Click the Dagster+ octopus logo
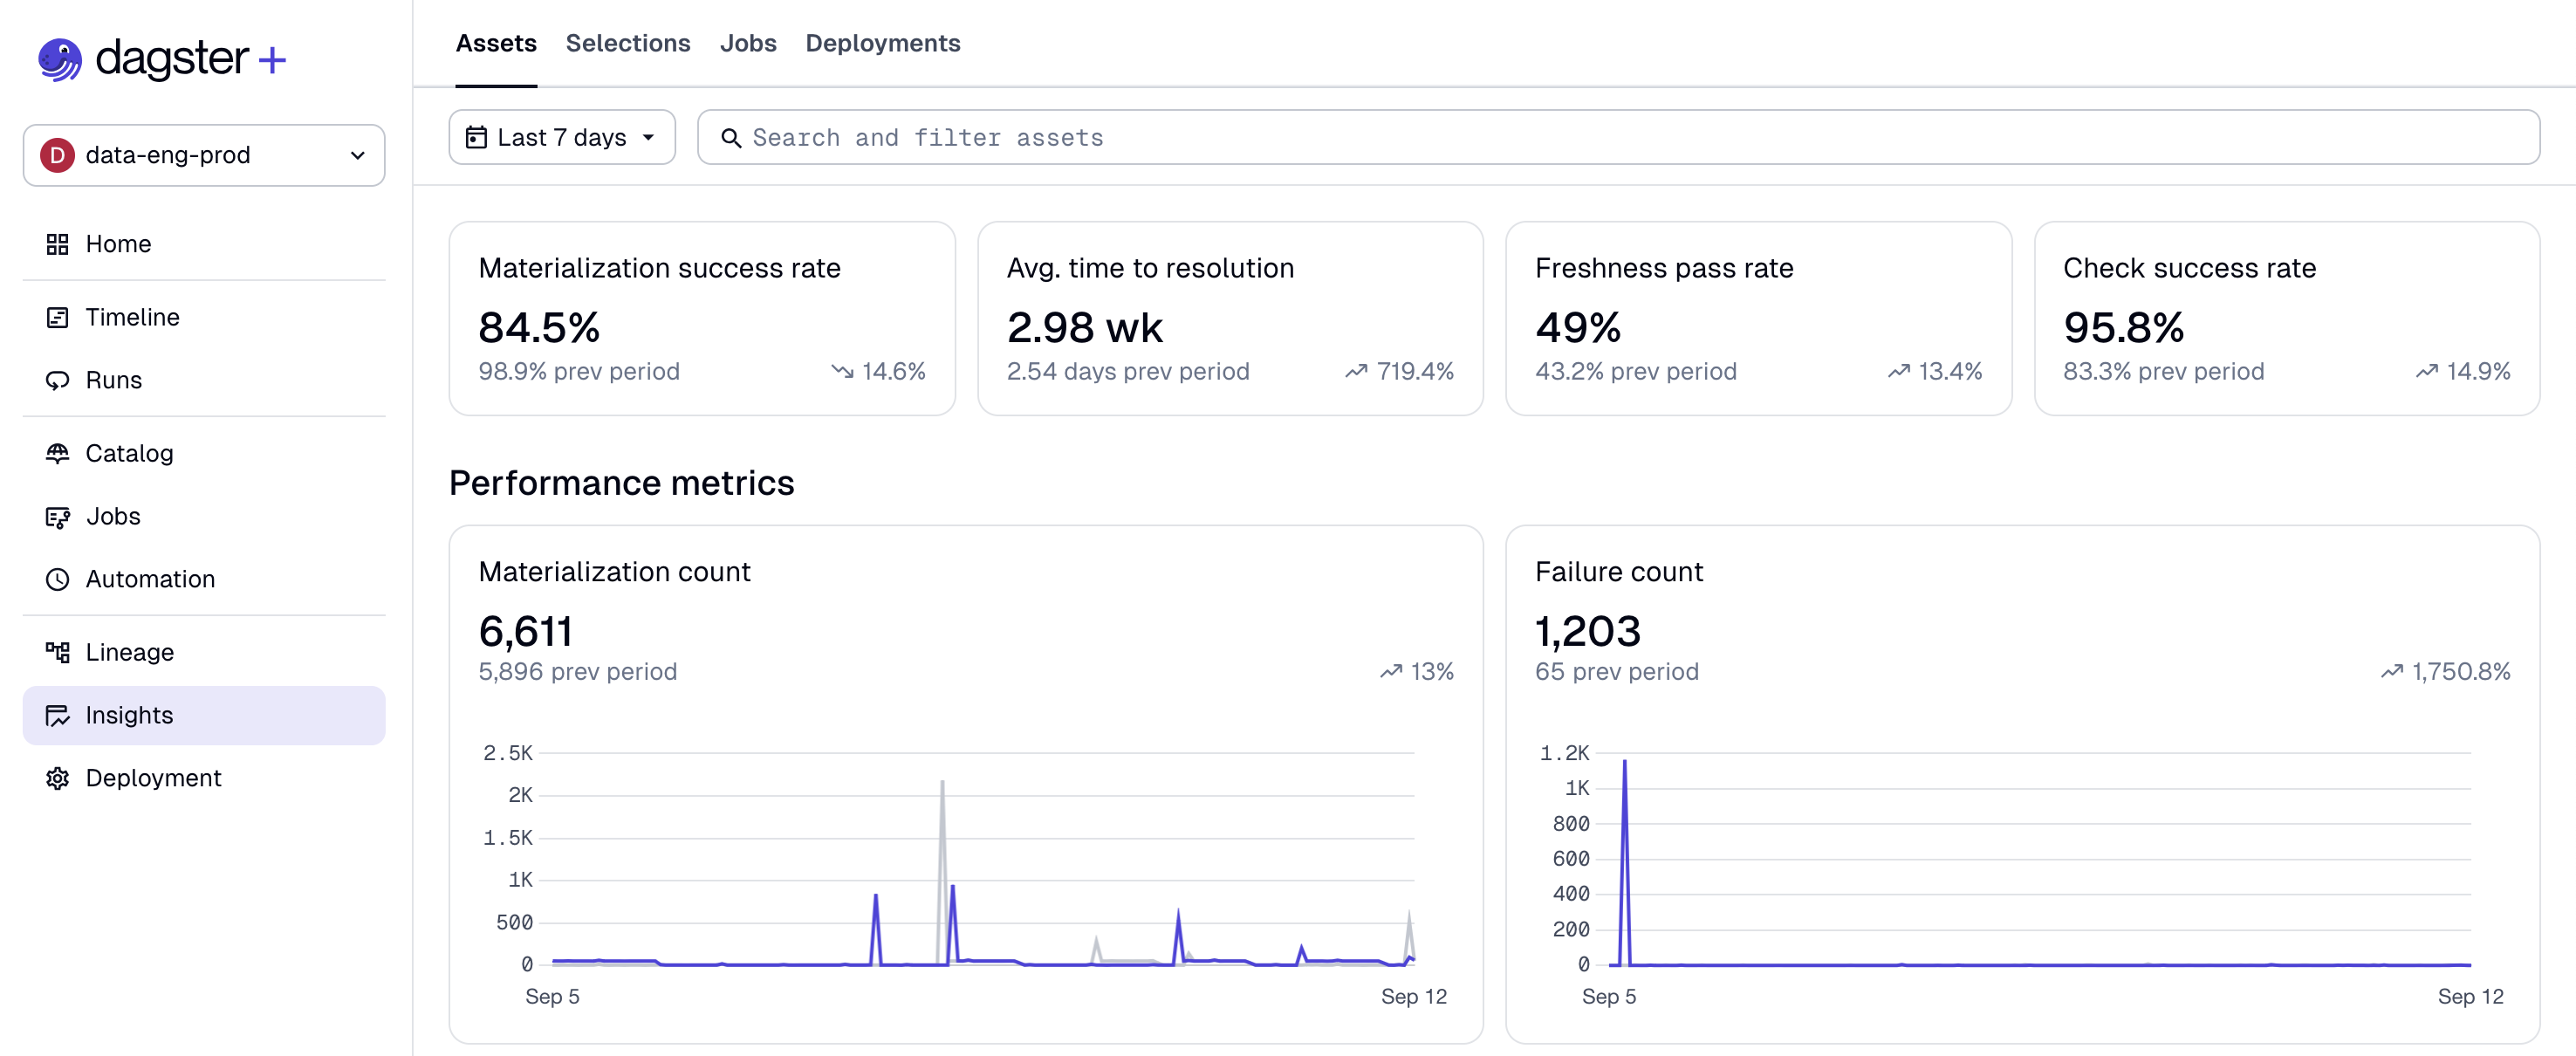 60,59
